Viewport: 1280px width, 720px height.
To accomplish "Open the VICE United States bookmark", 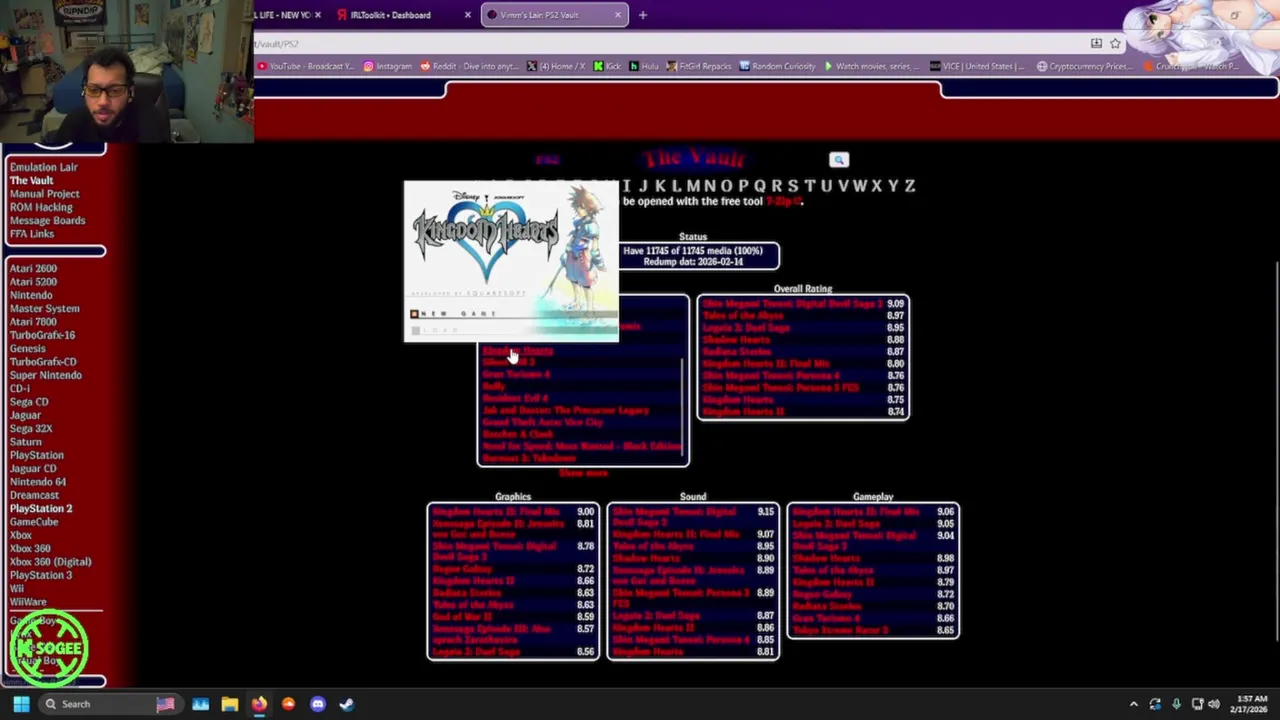I will [977, 66].
